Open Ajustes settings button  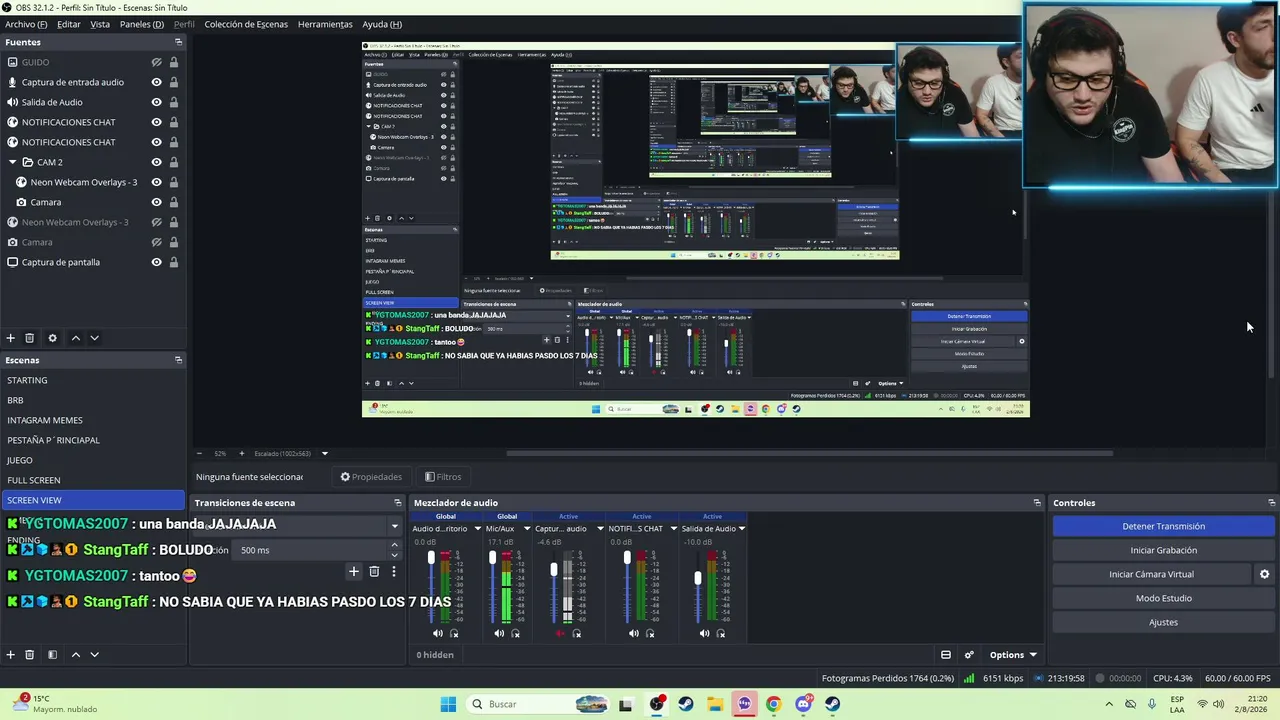[1164, 622]
